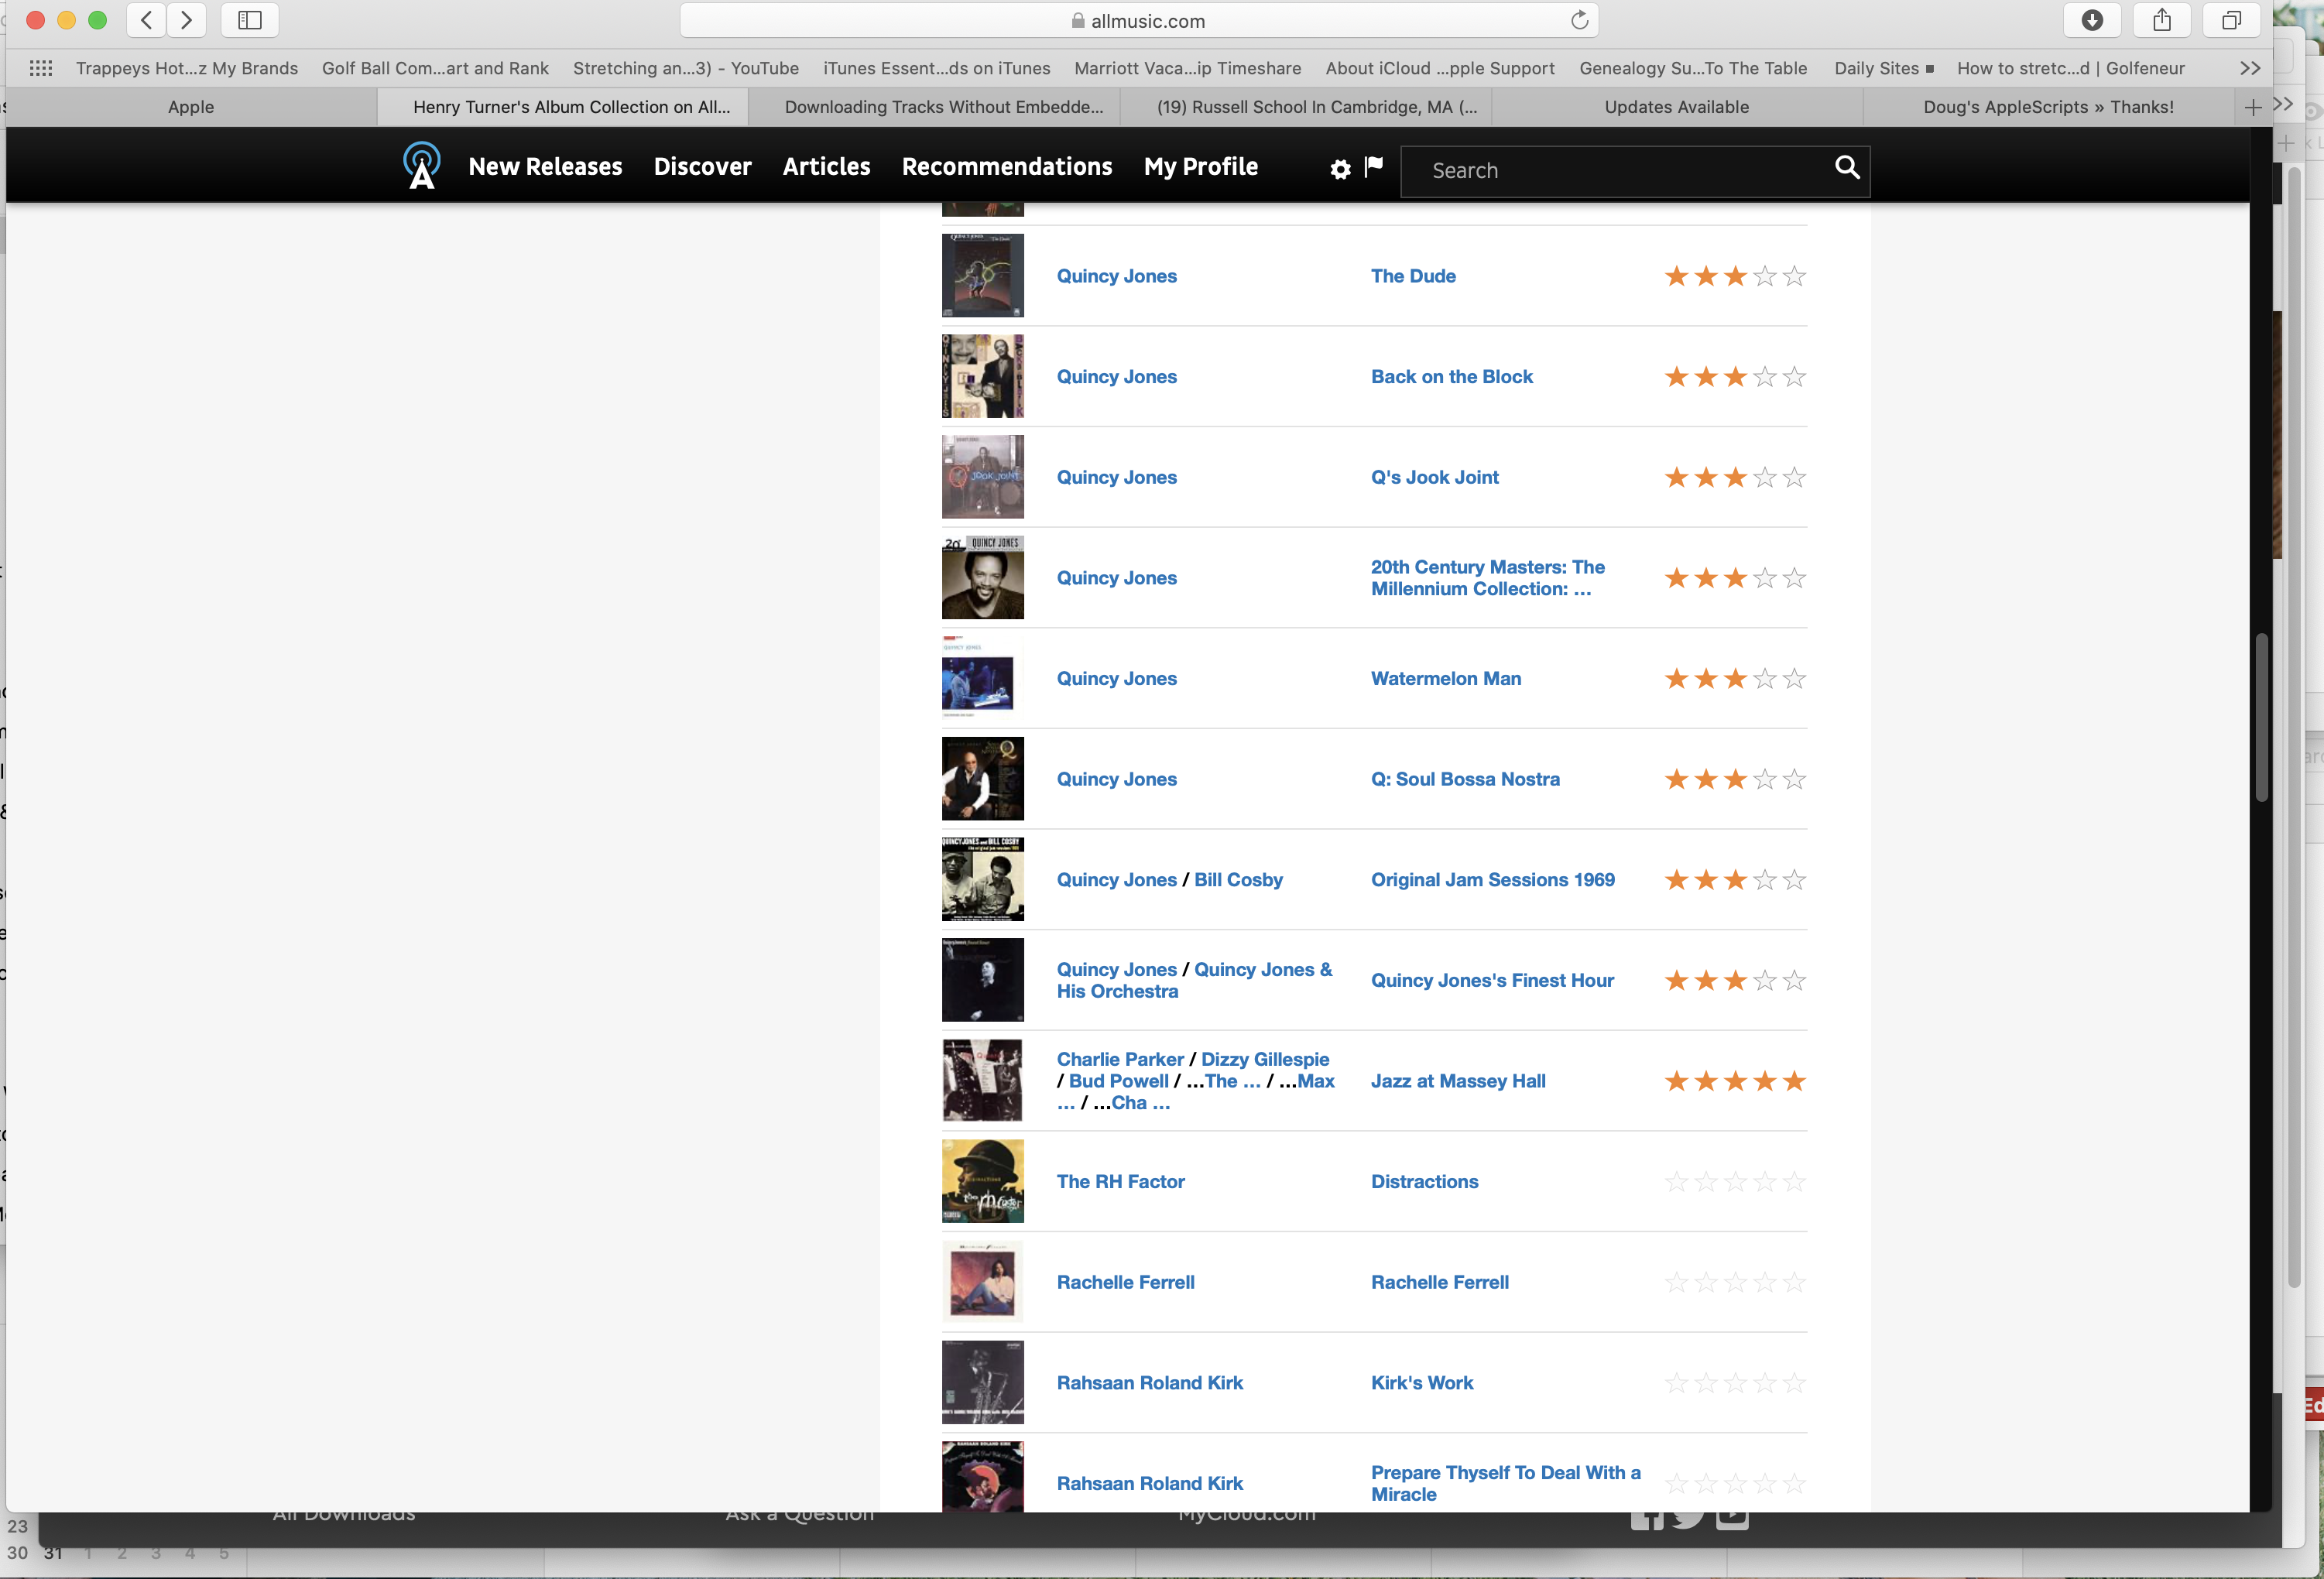Click the Safari share icon
The image size is (2324, 1579).
point(2163,20)
